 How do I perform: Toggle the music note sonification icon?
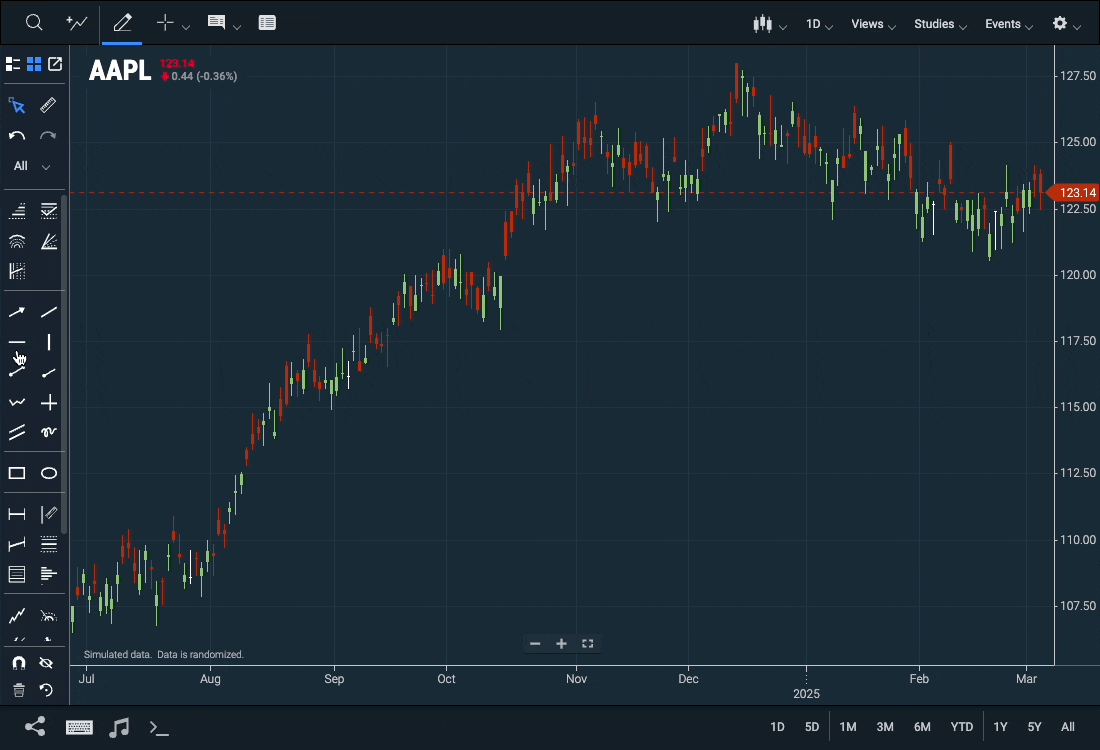tap(119, 728)
